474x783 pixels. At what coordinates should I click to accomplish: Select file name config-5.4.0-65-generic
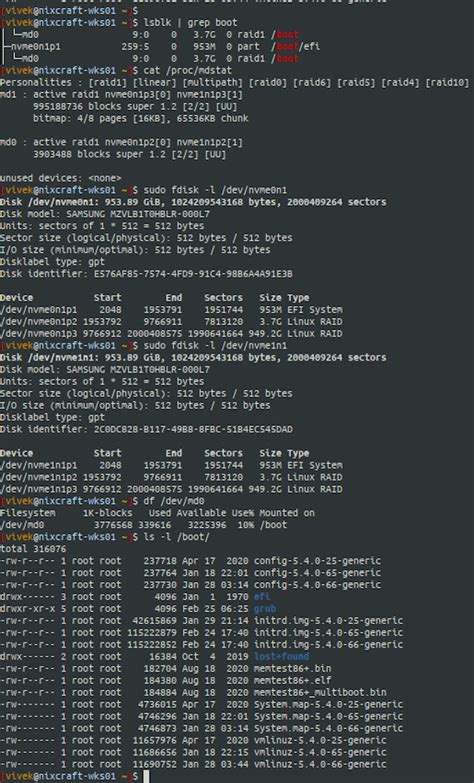[317, 573]
